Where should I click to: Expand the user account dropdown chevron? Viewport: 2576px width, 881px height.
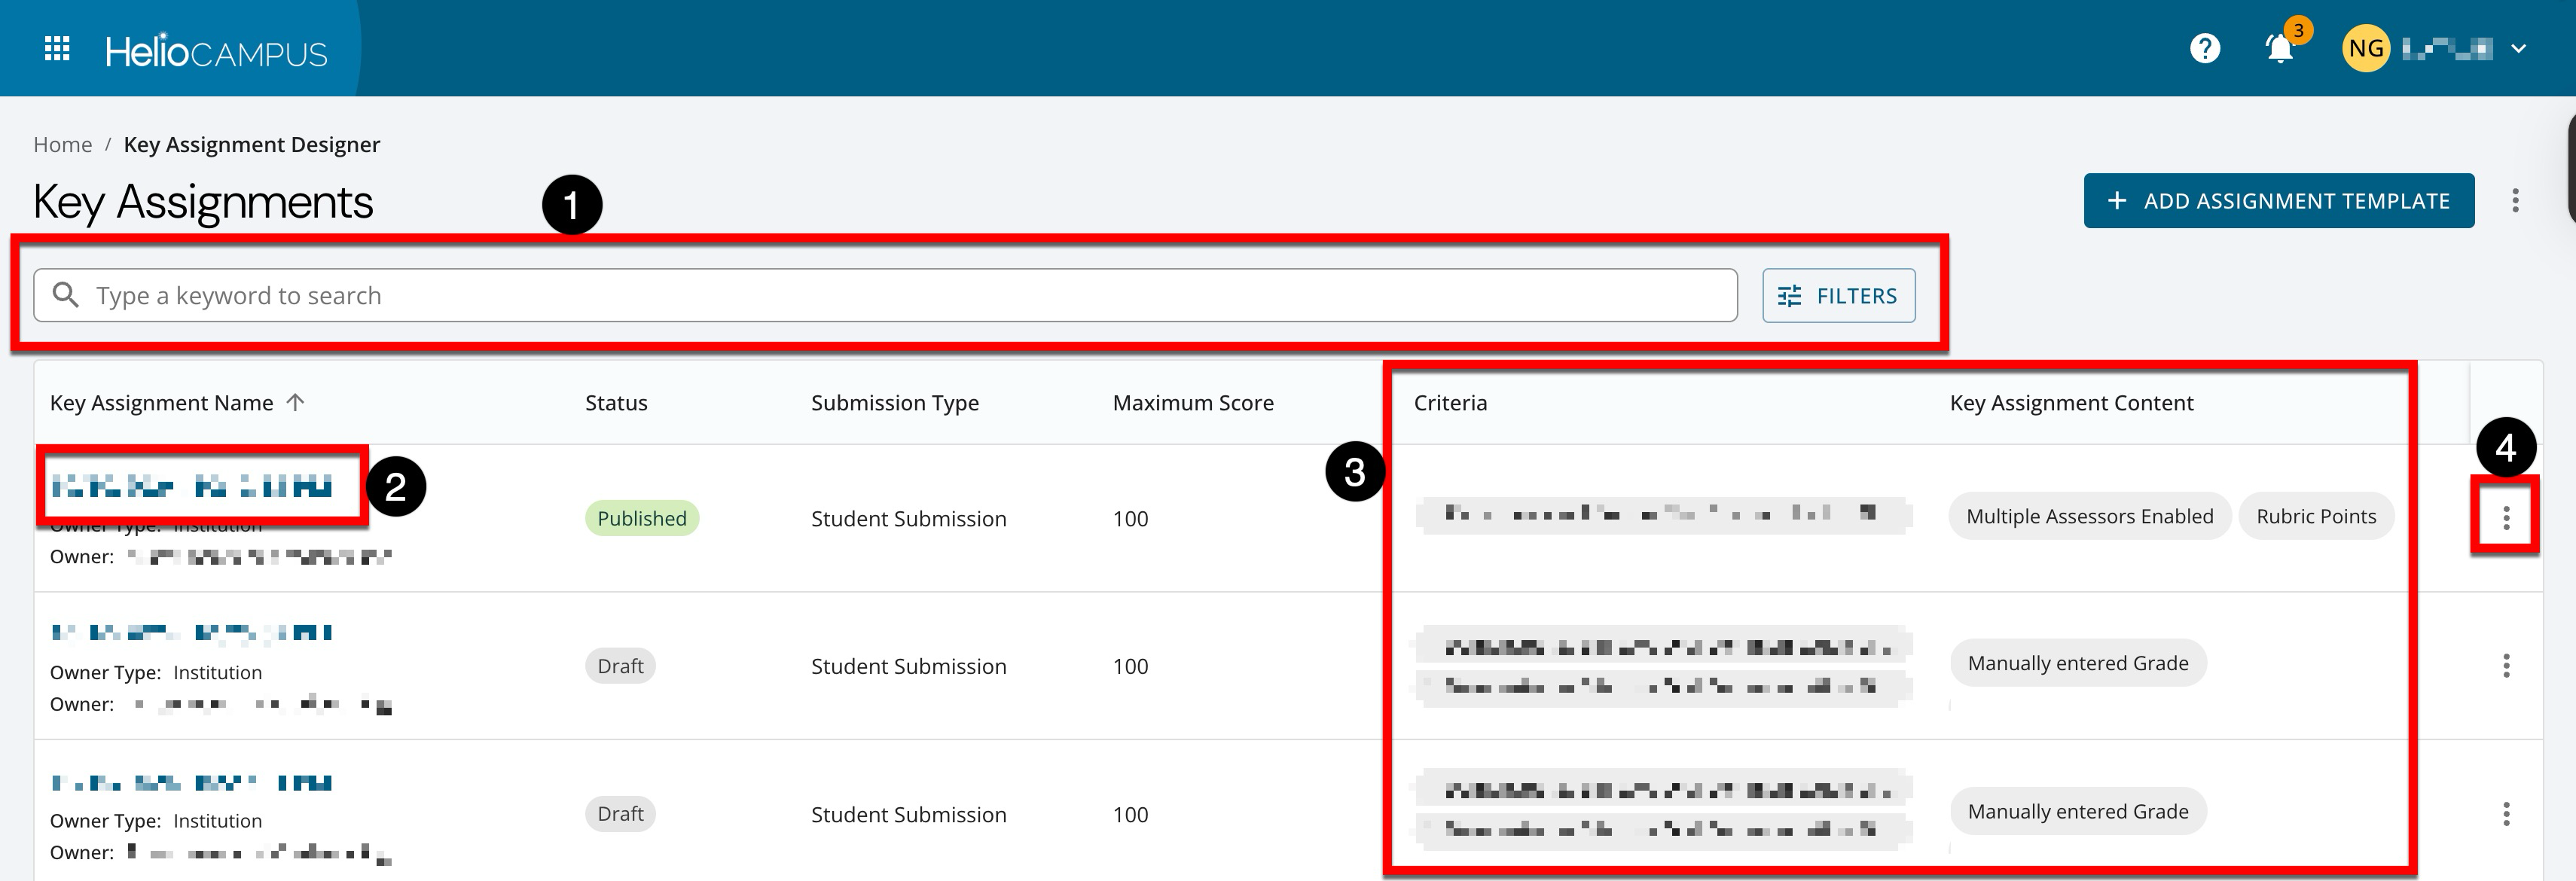pos(2519,49)
